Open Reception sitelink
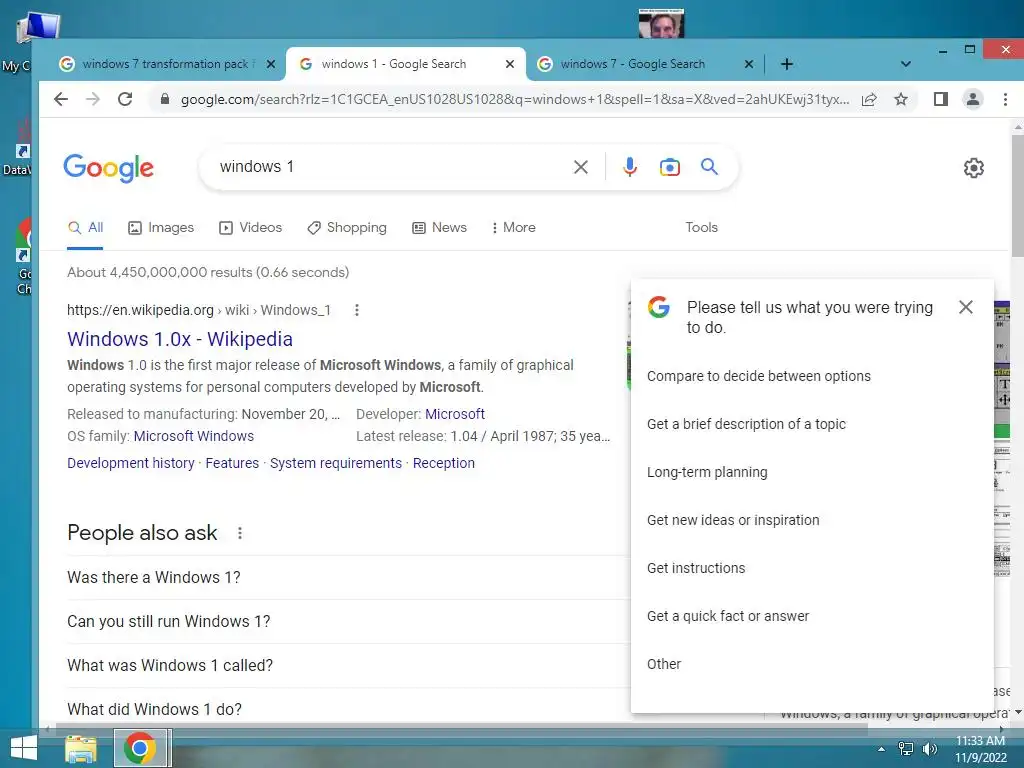The height and width of the screenshot is (768, 1024). click(443, 463)
